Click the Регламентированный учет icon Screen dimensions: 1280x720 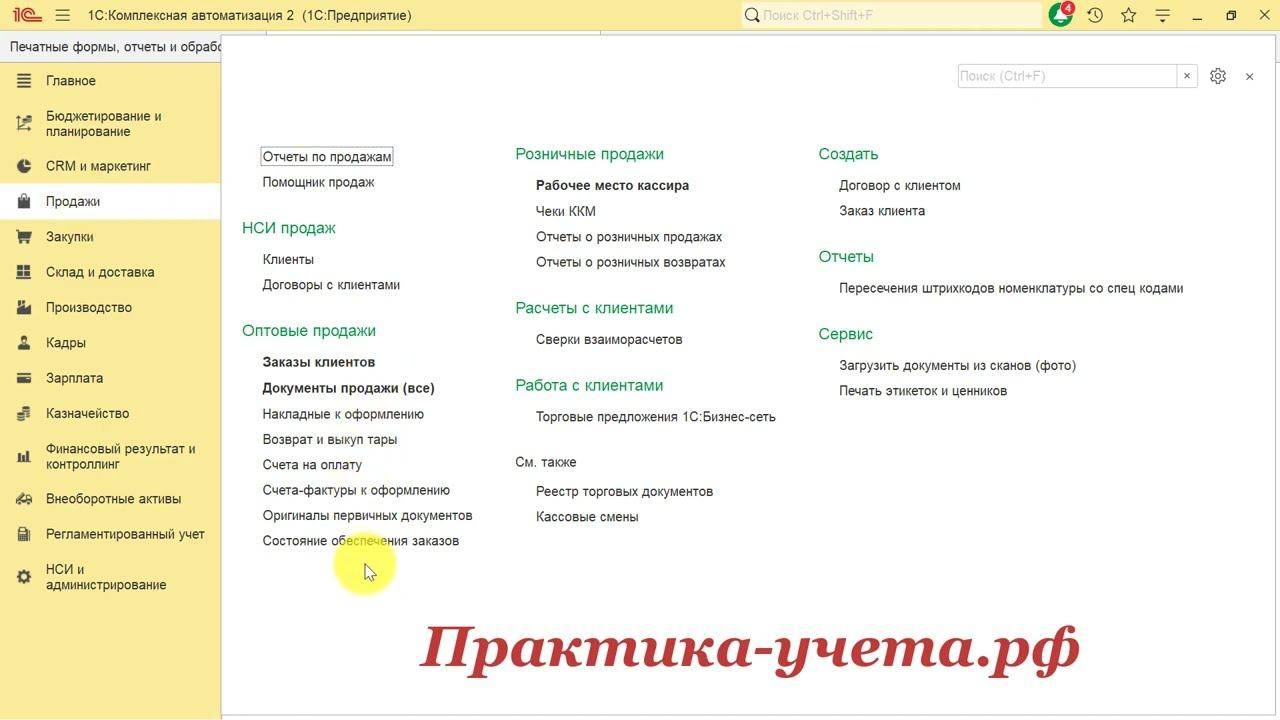pyautogui.click(x=24, y=534)
